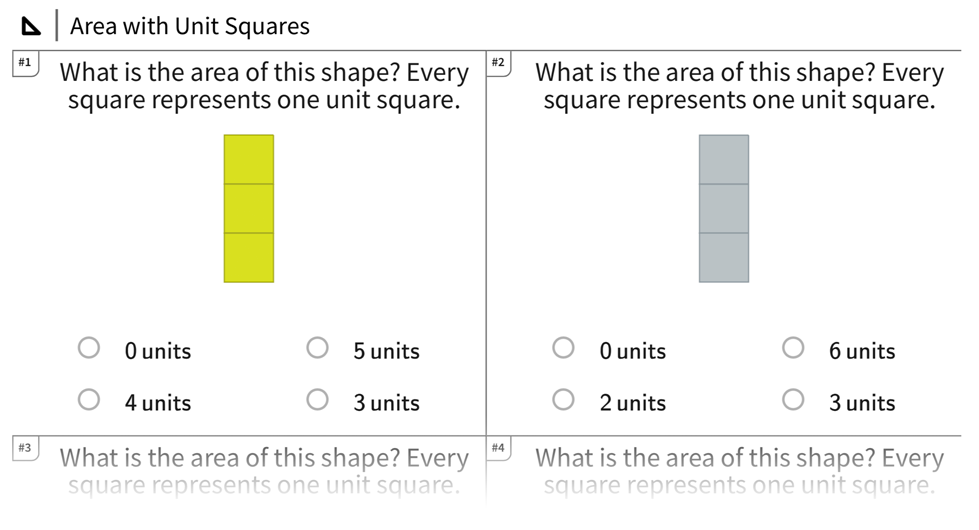Screen dimensions: 979x530
Task: Select "3 units" for the yellow shape question
Action: click(317, 400)
